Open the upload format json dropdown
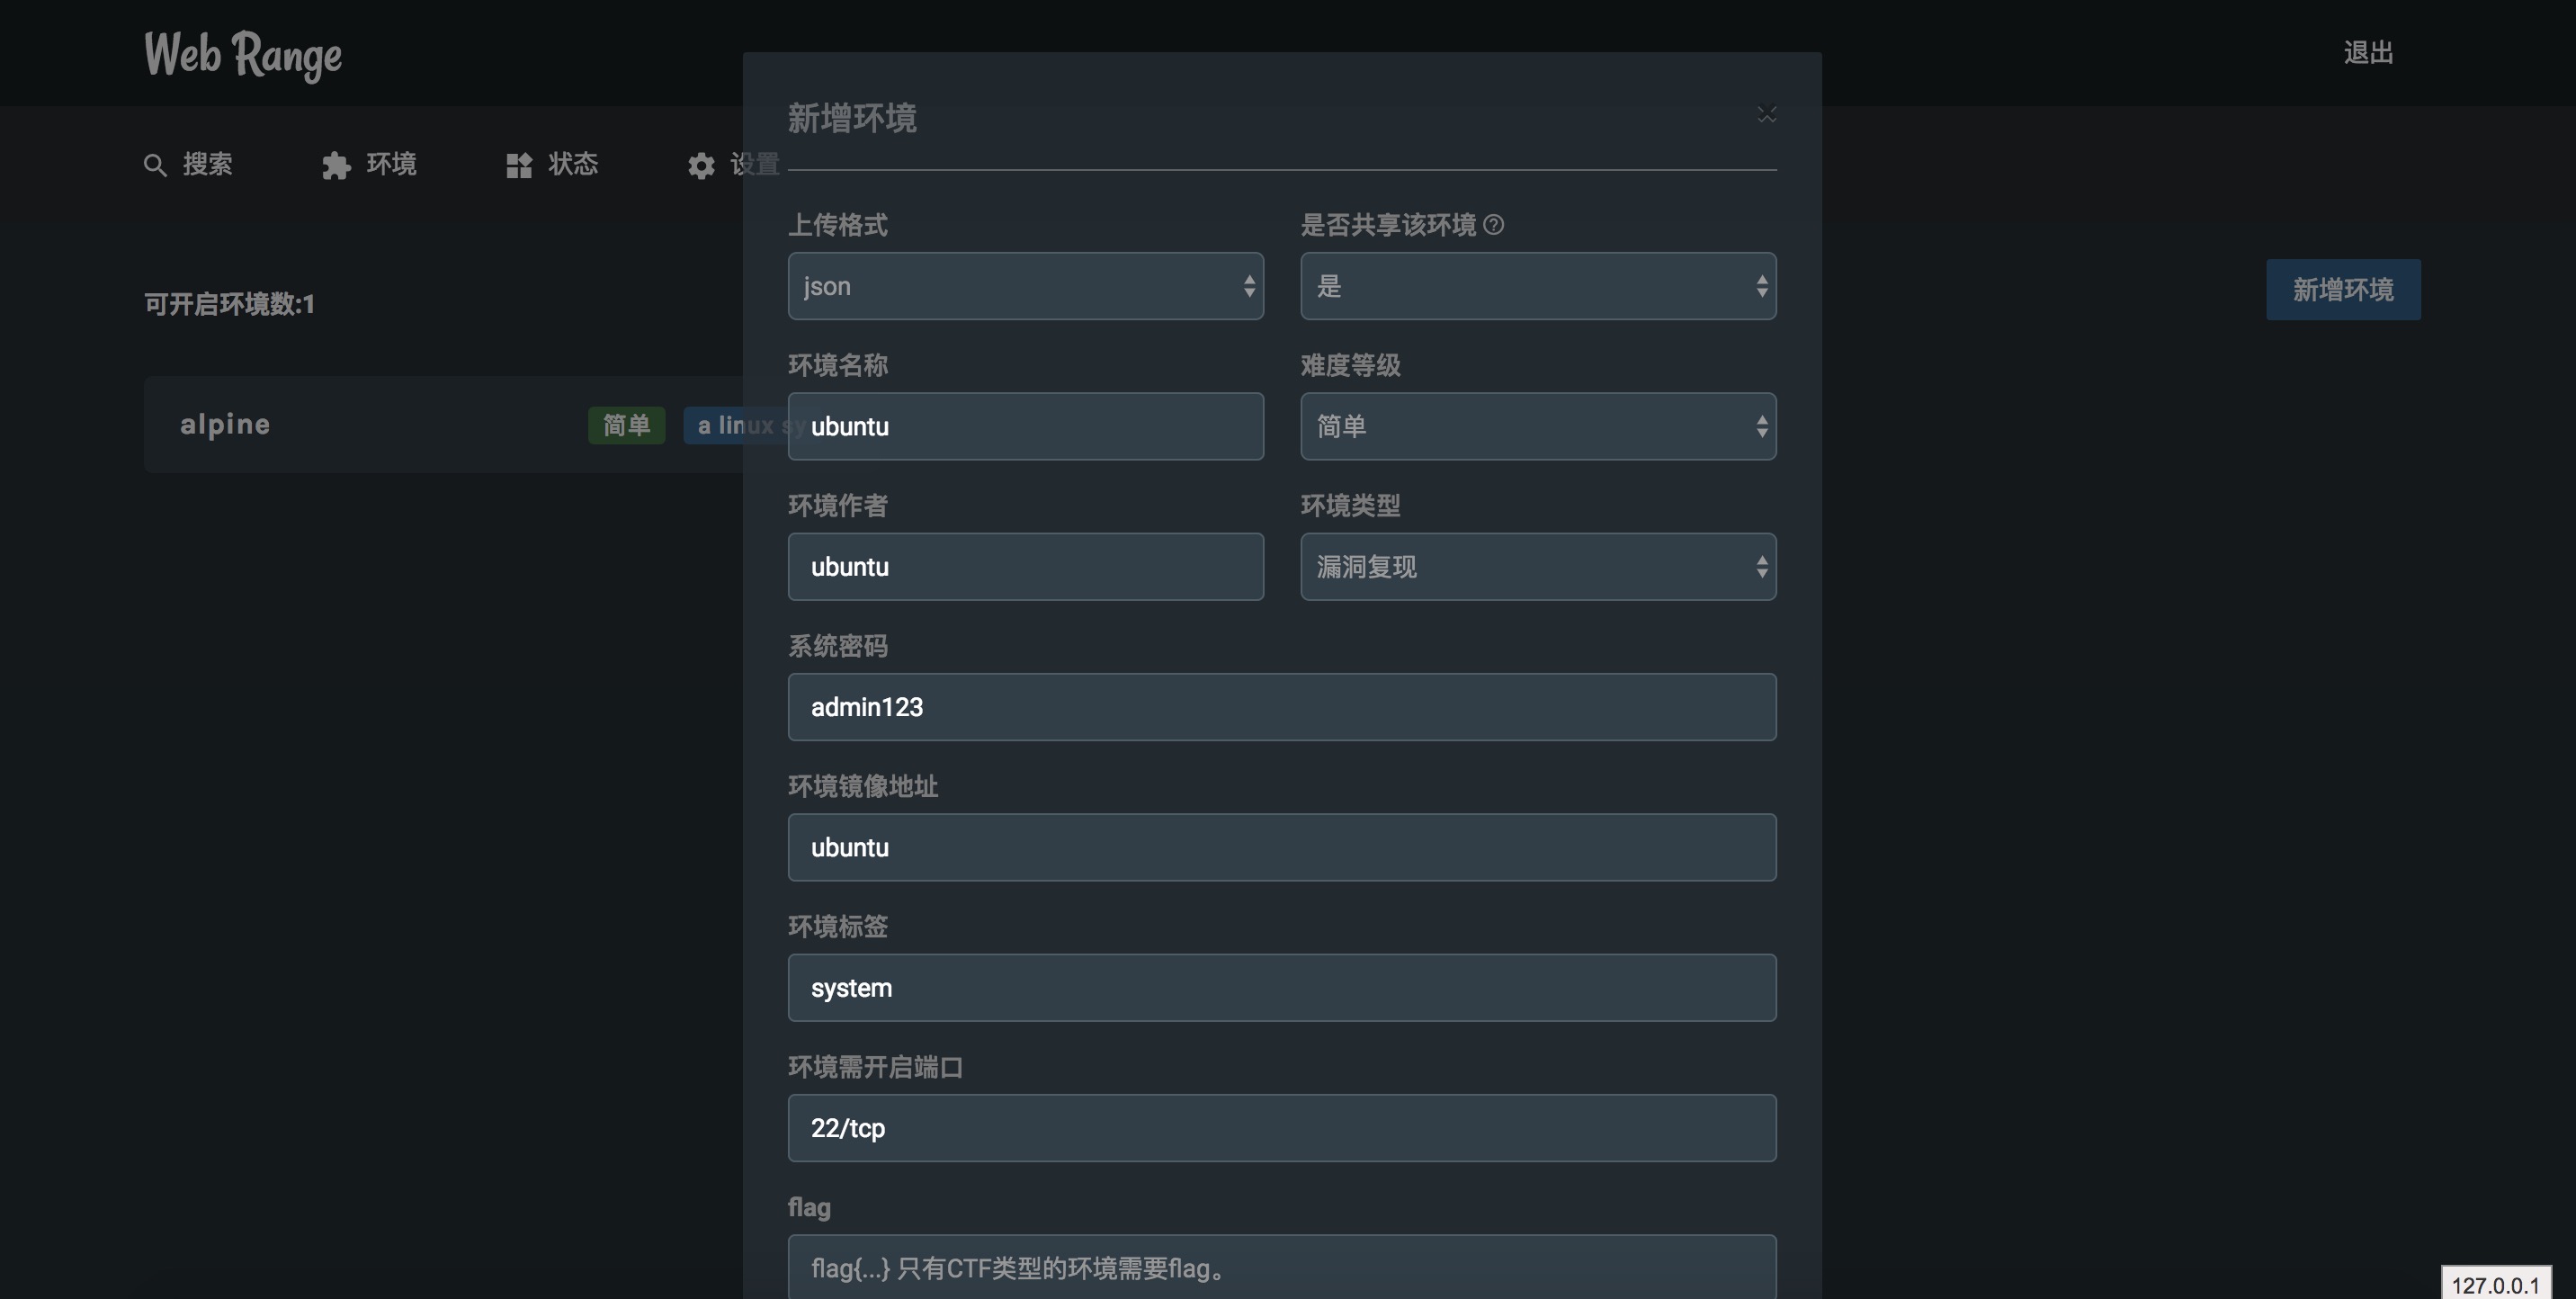The width and height of the screenshot is (2576, 1299). 1025,286
